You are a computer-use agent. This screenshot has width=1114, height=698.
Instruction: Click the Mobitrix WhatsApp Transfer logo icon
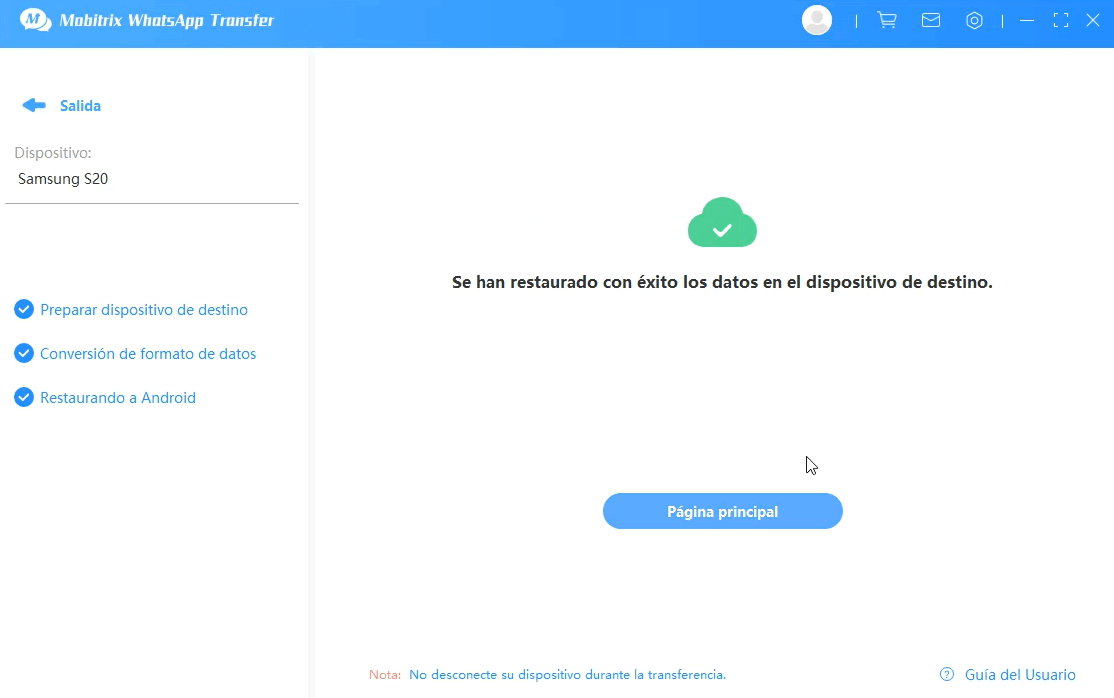coord(33,20)
